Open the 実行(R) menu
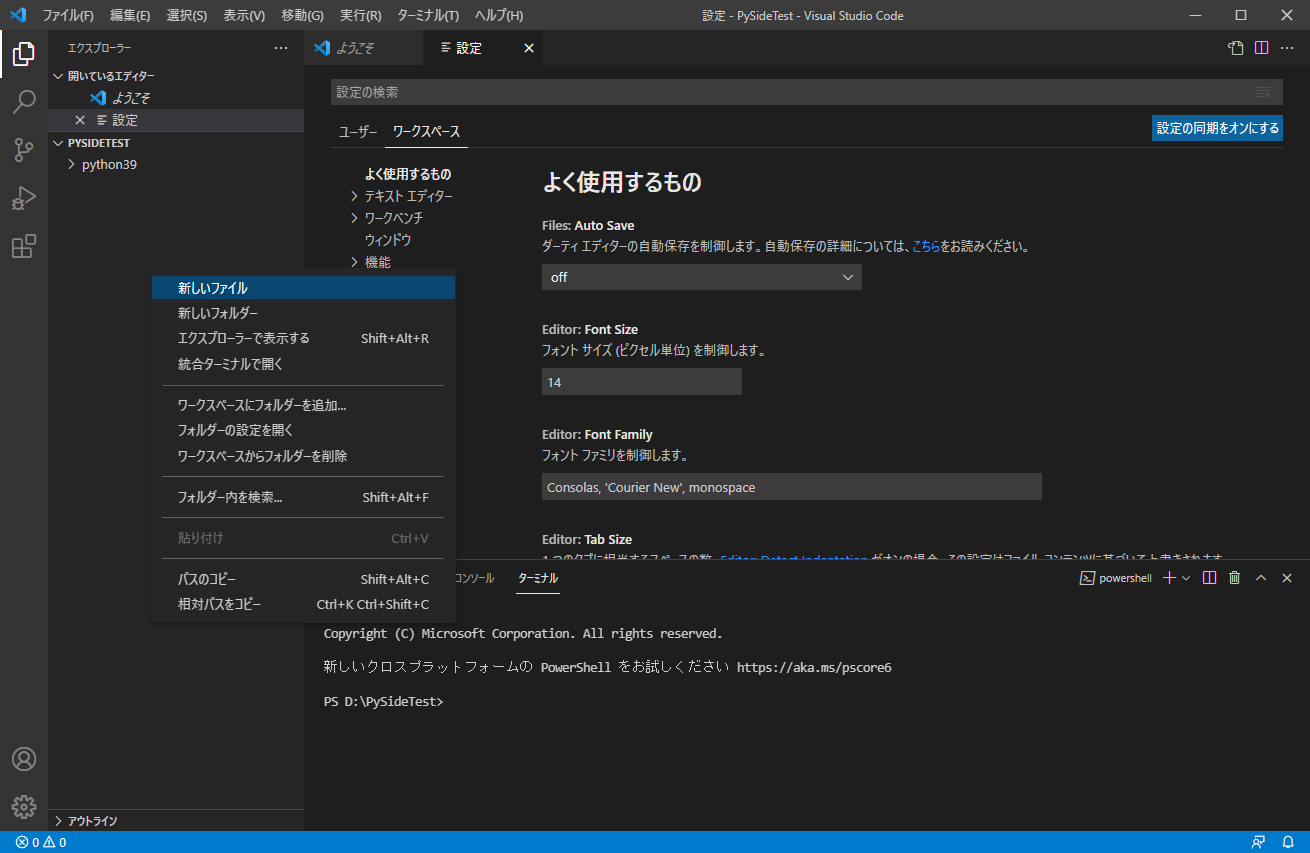 (361, 15)
